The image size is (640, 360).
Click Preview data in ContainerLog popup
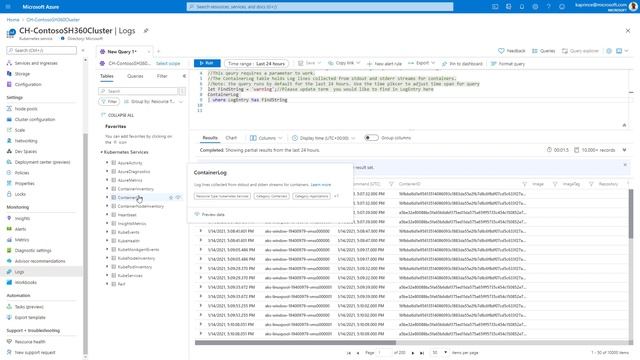[x=209, y=214]
